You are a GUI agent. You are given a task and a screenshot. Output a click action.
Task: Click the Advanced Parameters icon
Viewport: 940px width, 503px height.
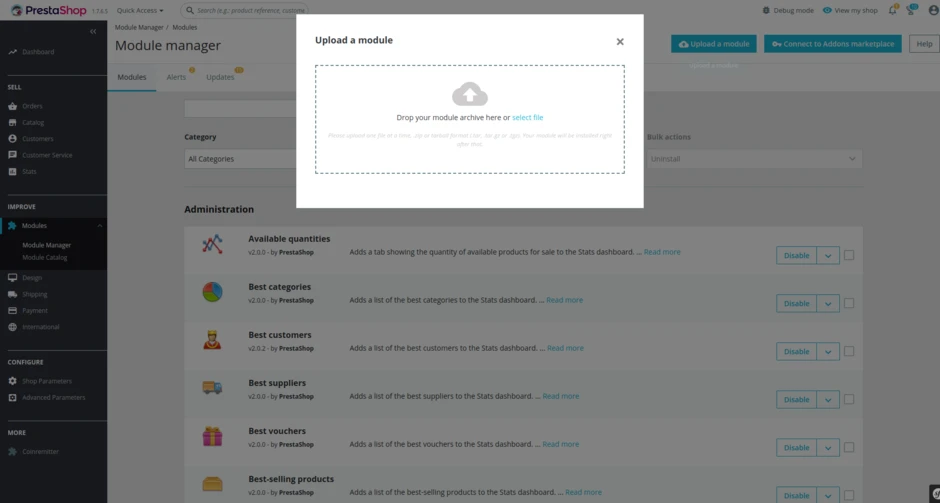tap(12, 397)
